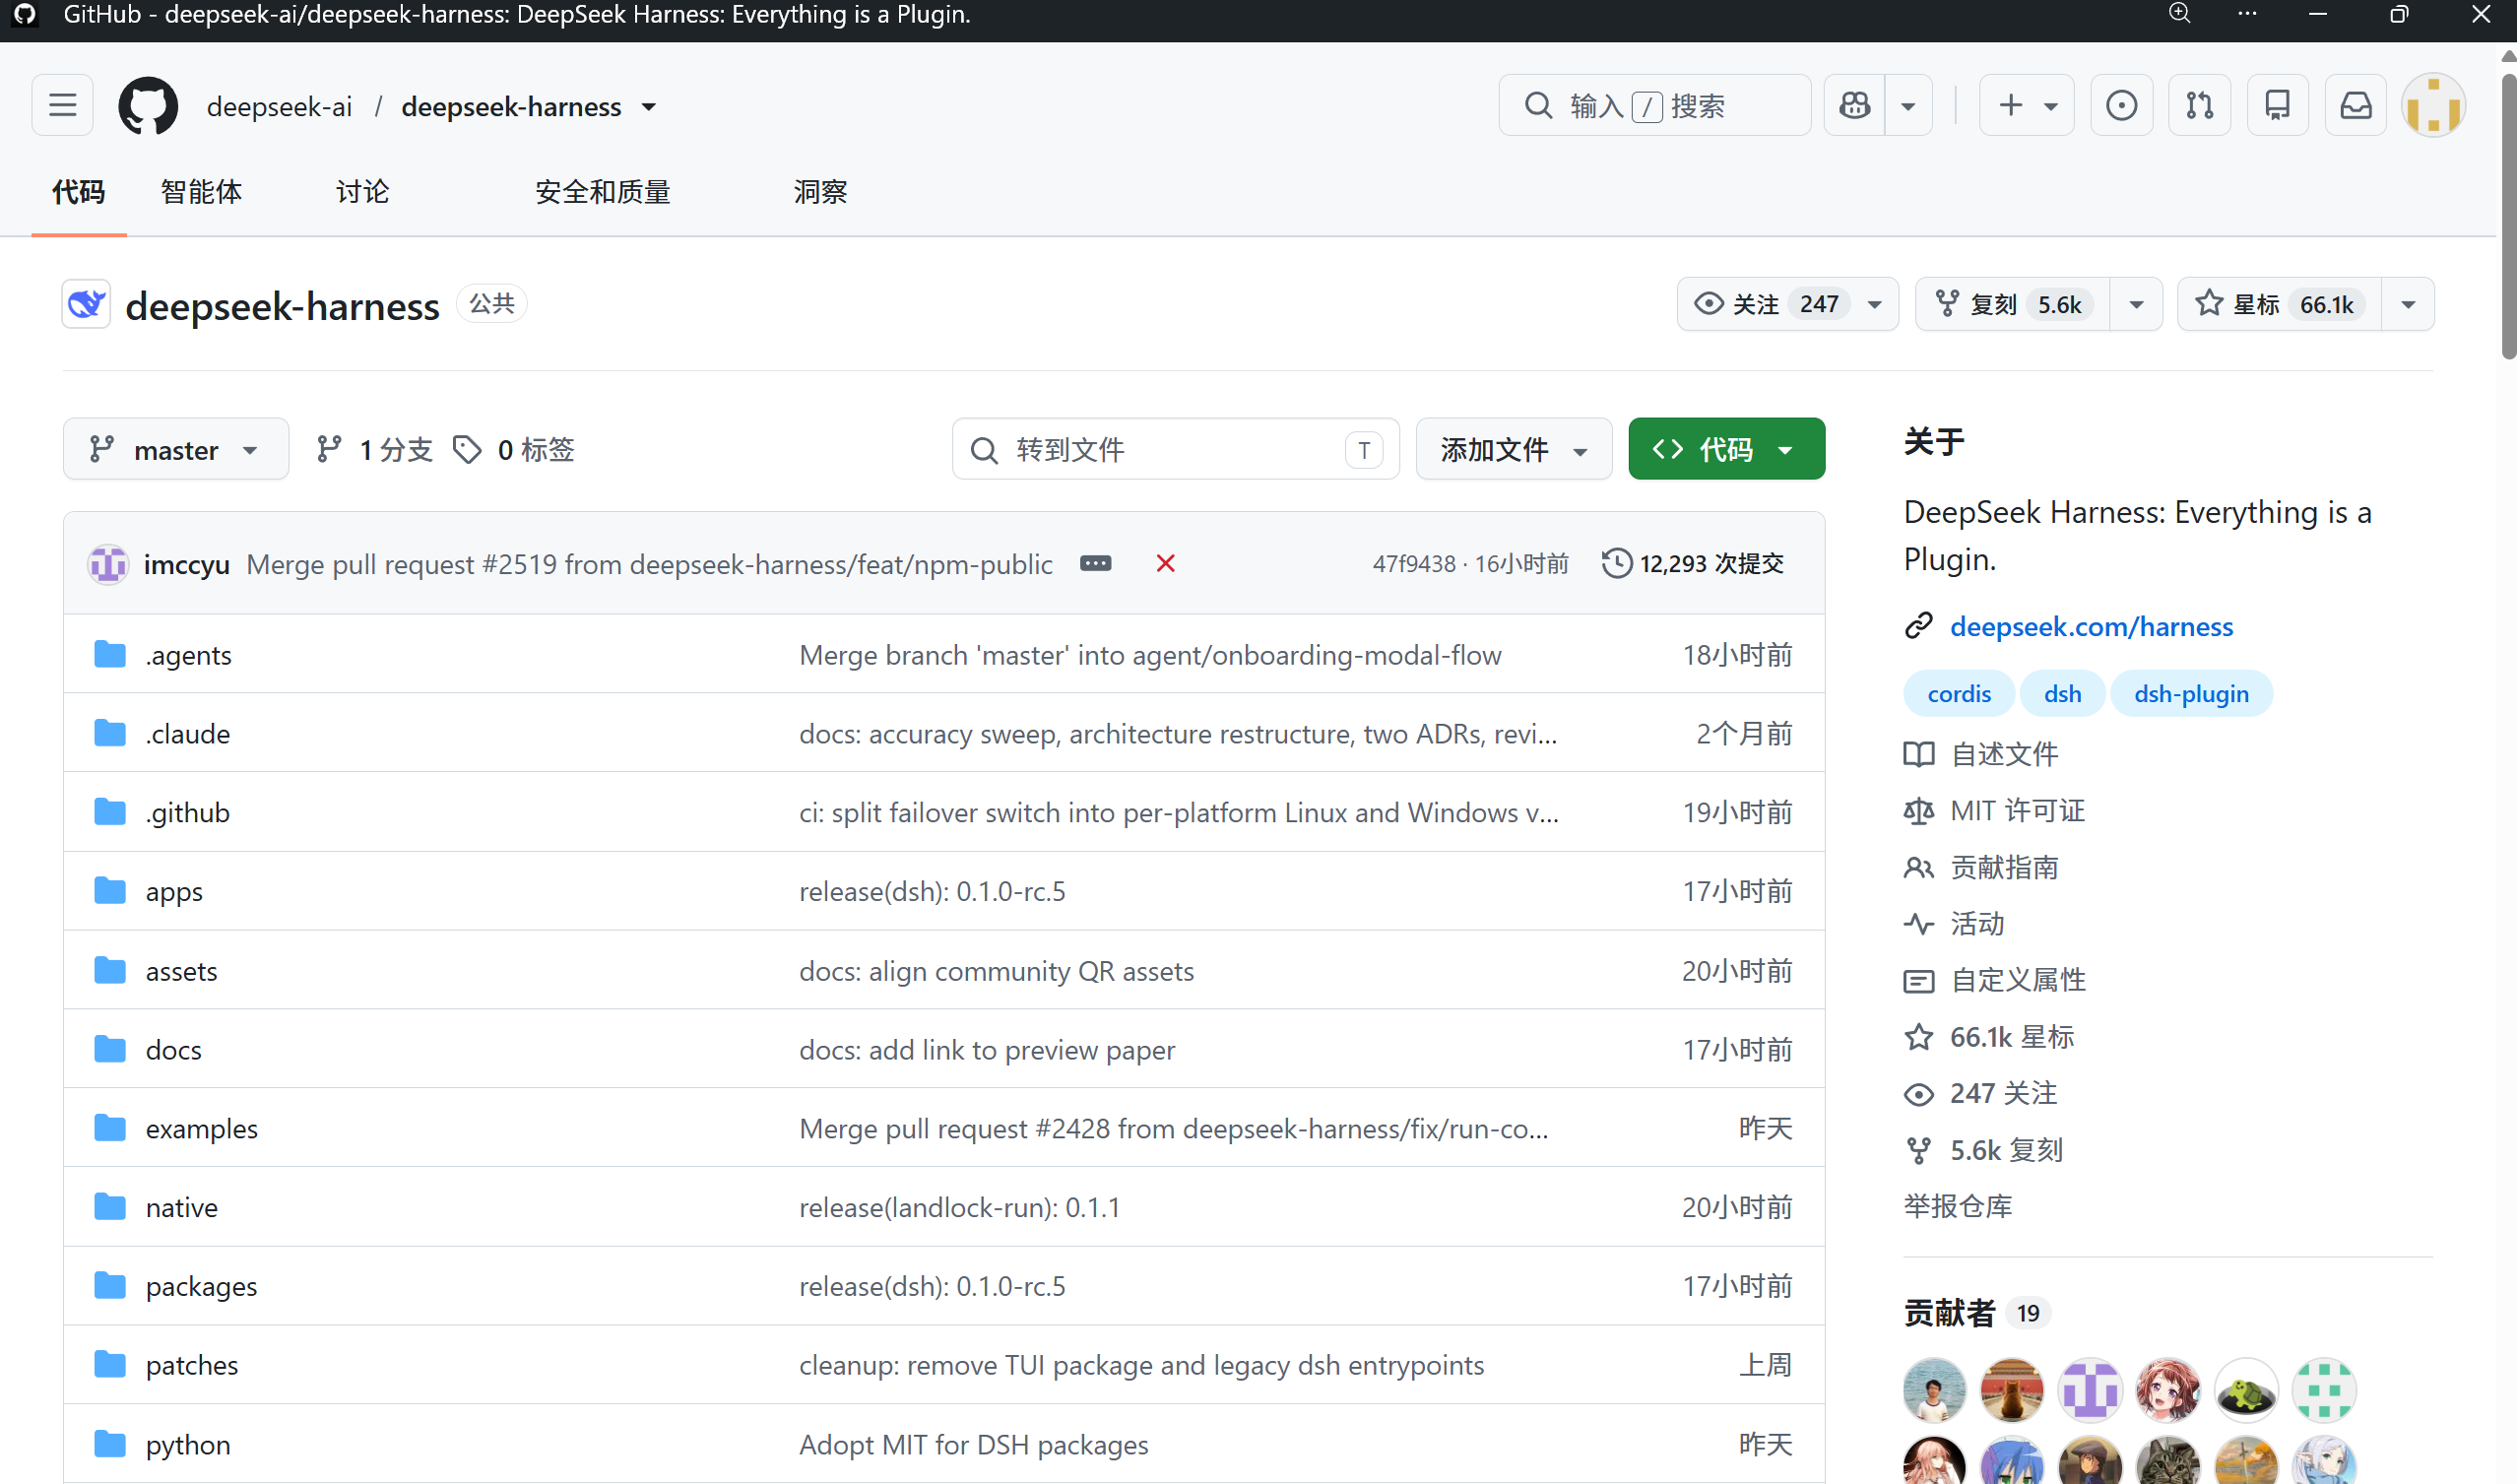Open the pull requests icon in header

(x=2199, y=105)
